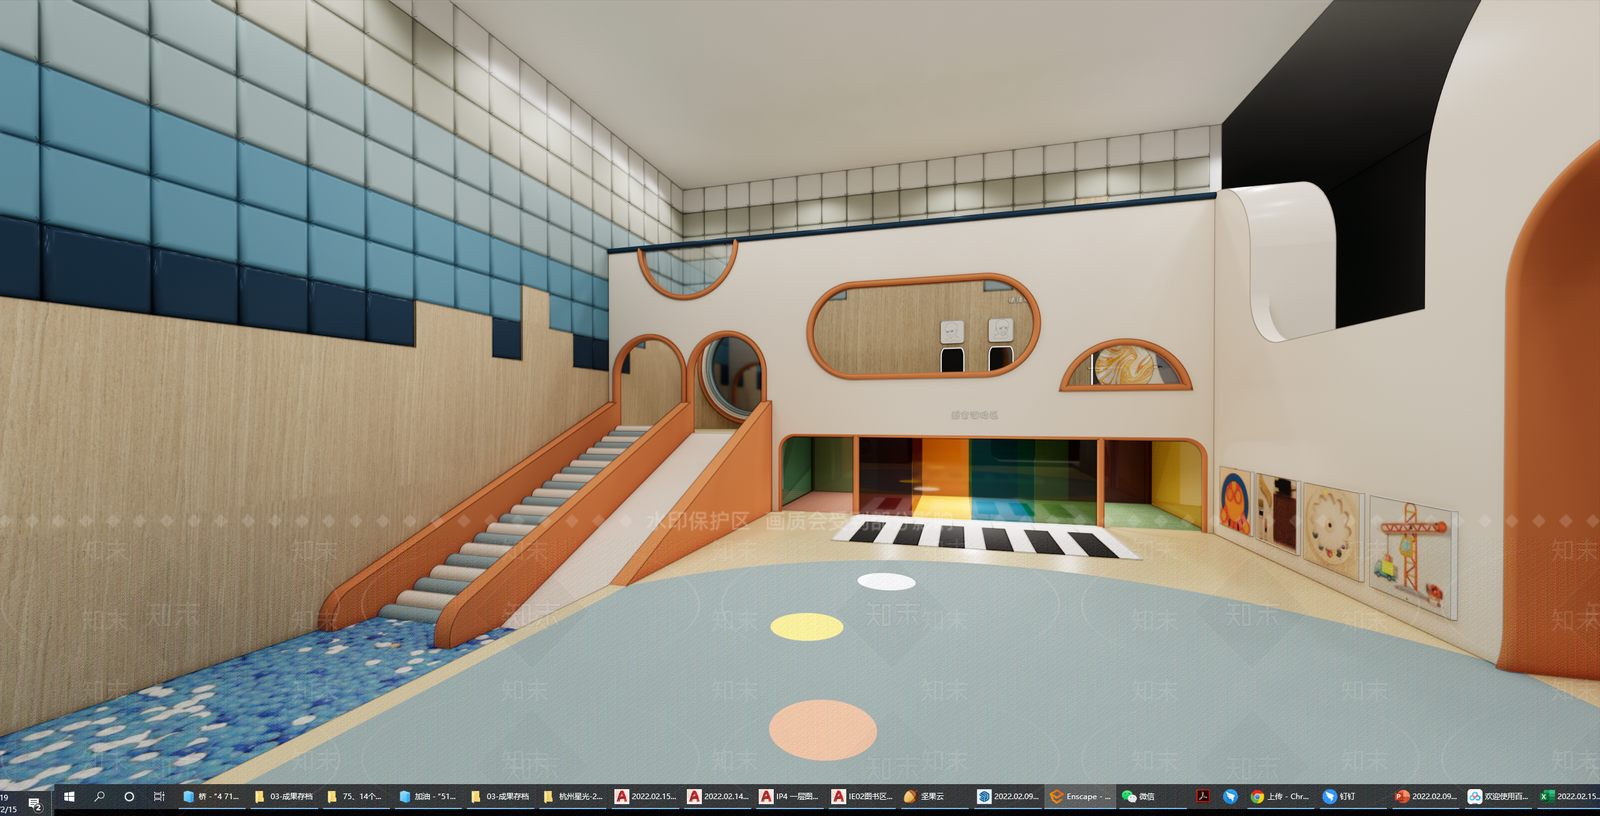This screenshot has height=816, width=1600.
Task: Open the Adobe Acrobat taskbar icon
Action: click(1203, 797)
